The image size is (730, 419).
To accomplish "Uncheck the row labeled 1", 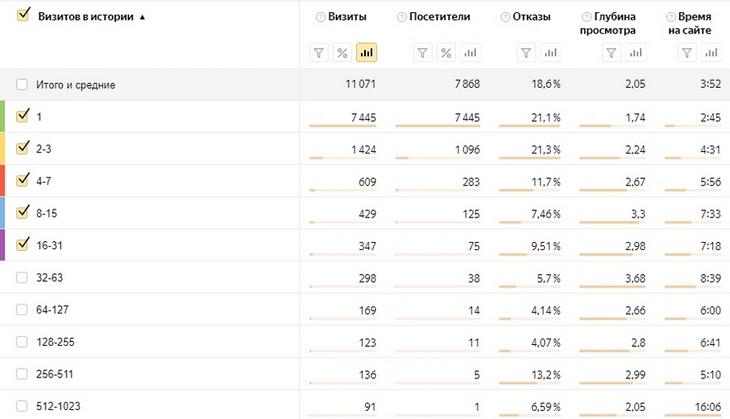I will (x=22, y=116).
